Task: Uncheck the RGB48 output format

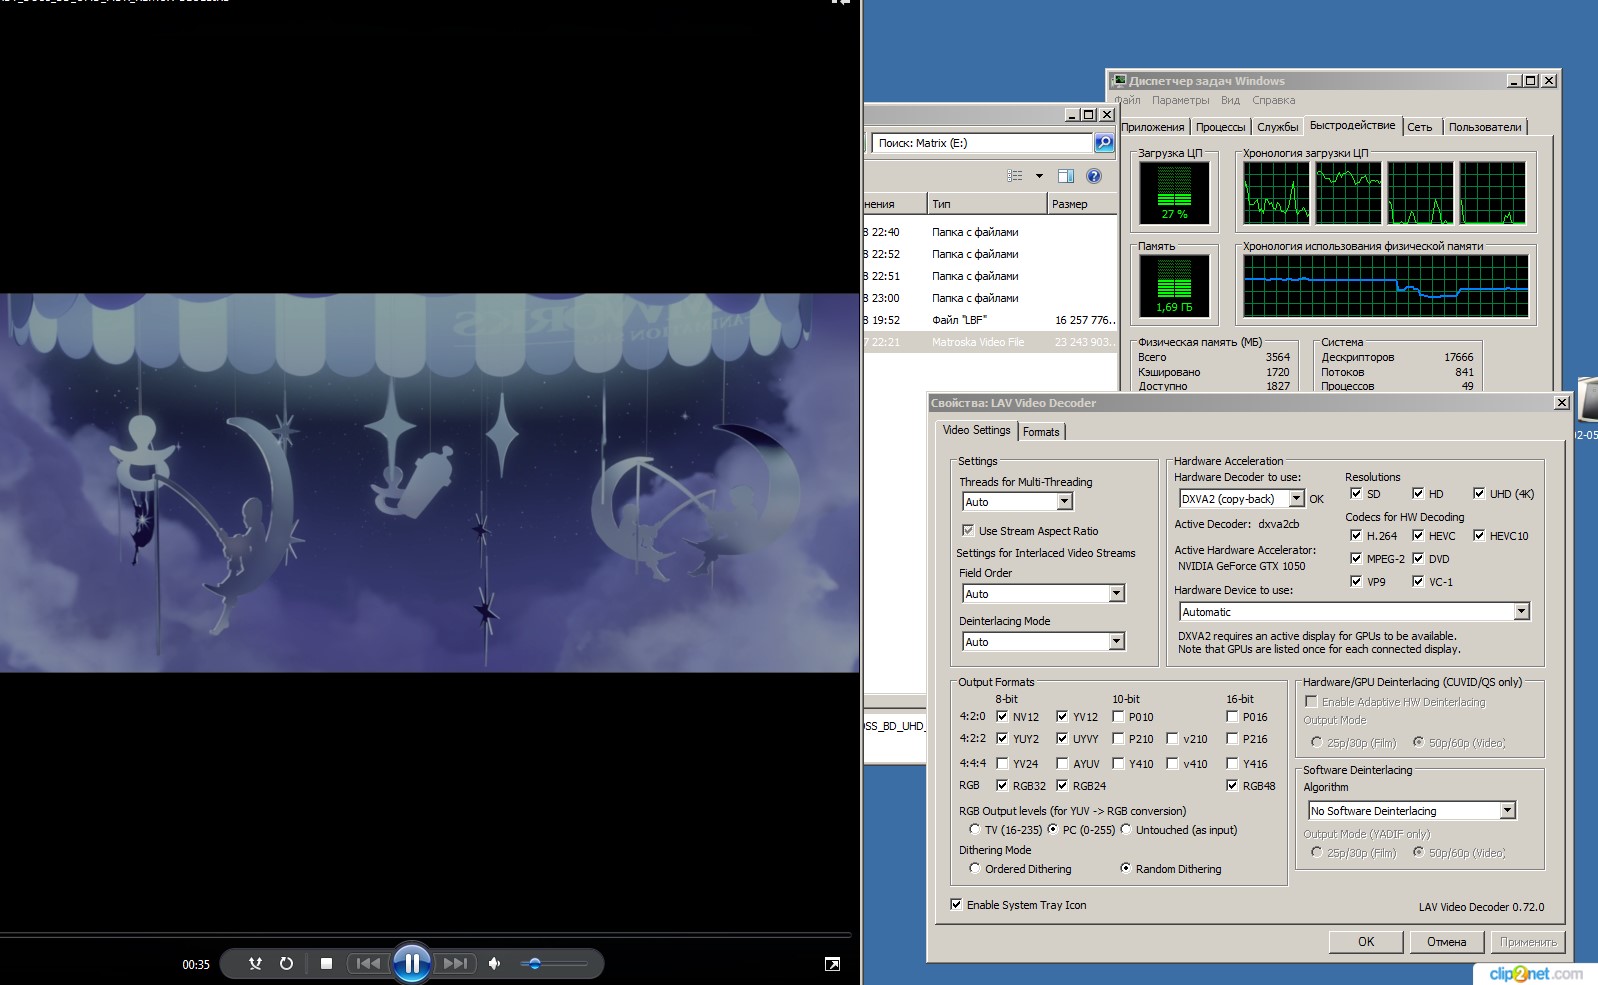Action: point(1232,785)
